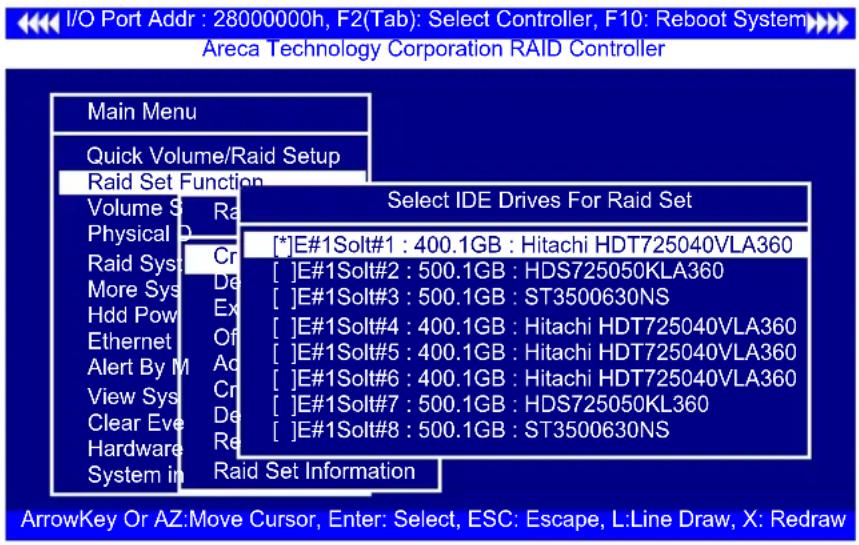Click the Main Menu title

click(142, 112)
